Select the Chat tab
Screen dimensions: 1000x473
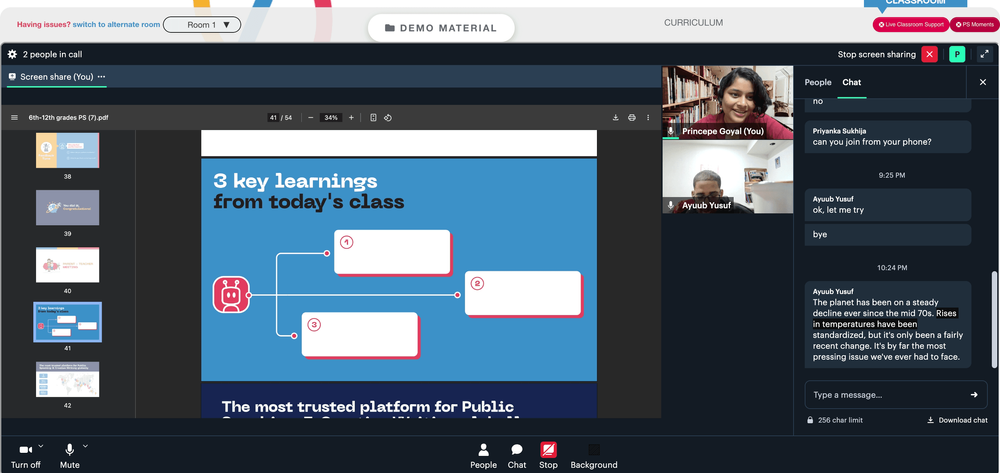[851, 82]
